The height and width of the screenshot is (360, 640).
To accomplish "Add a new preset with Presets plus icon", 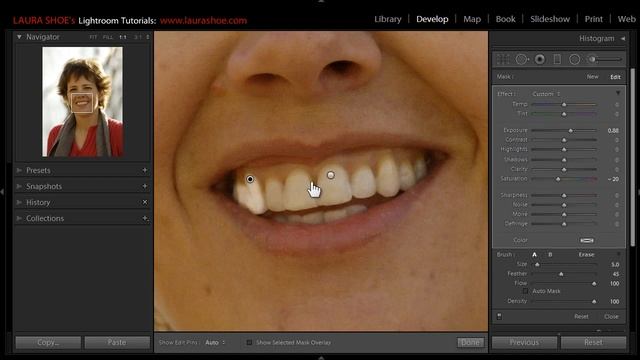I will coord(145,170).
